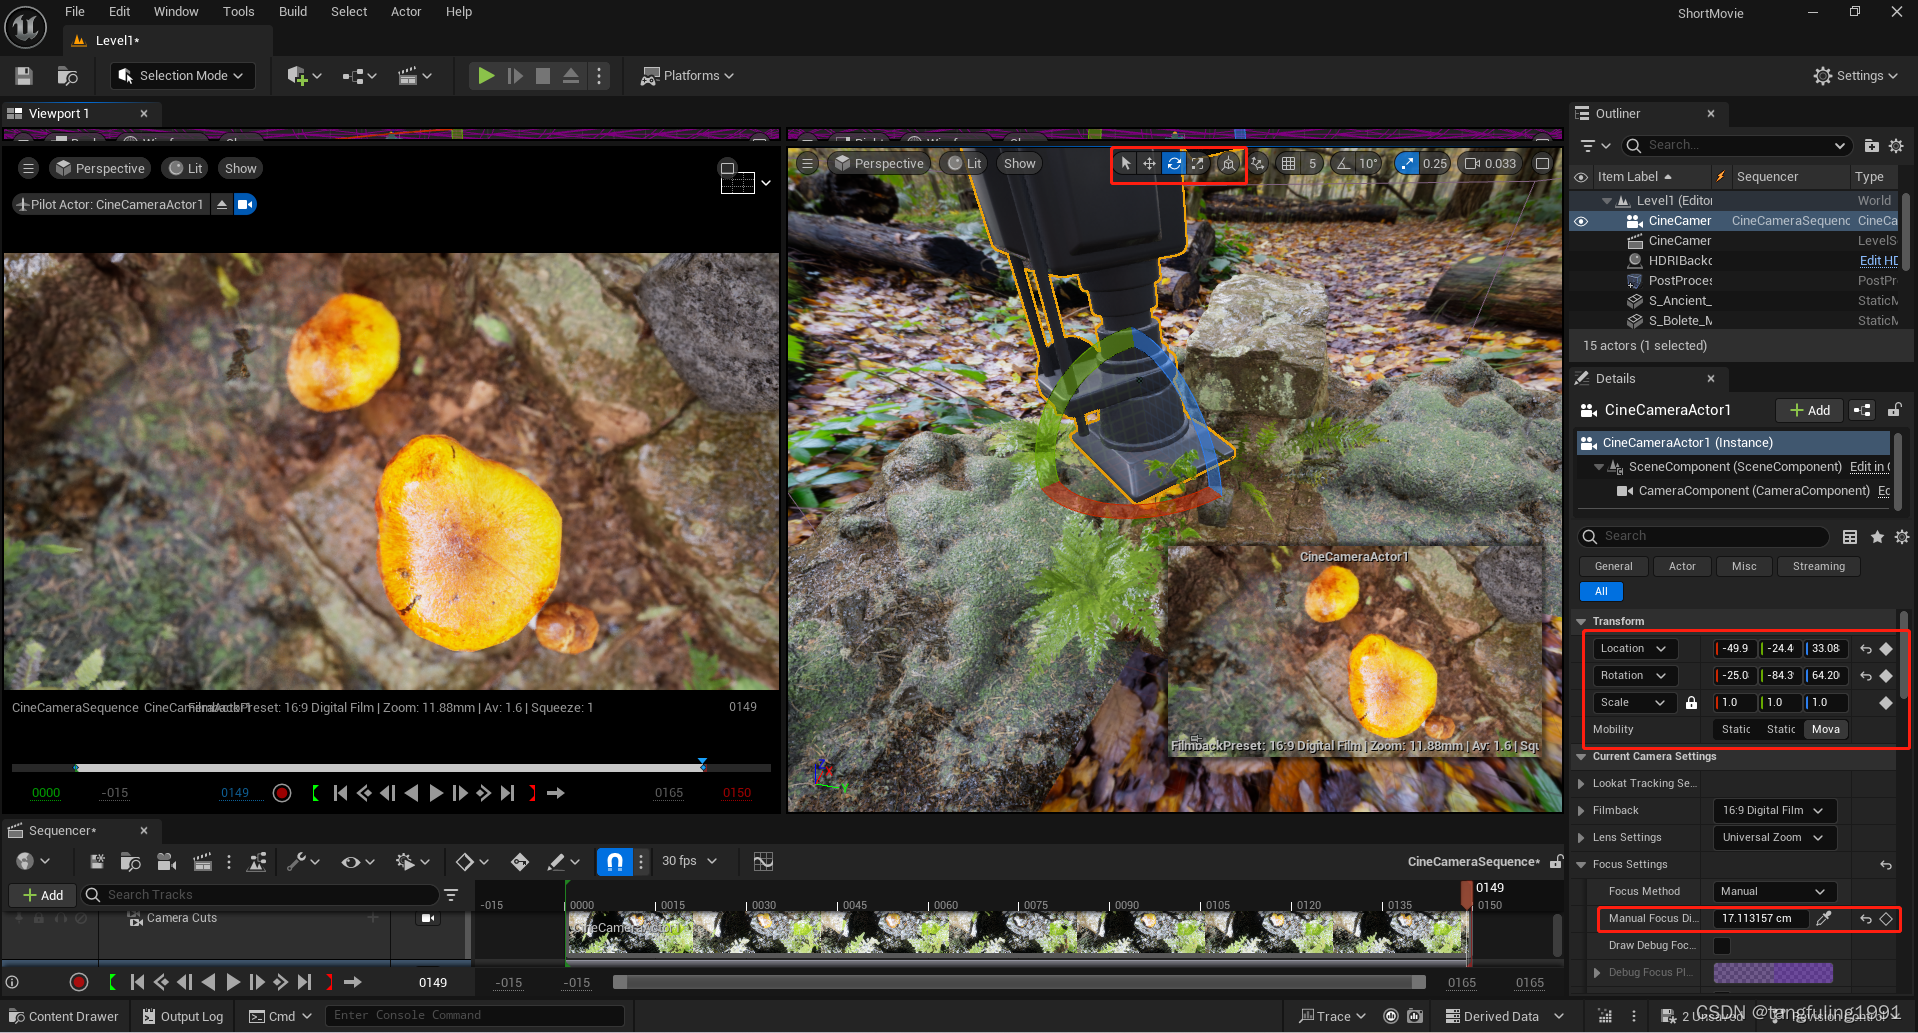1918x1033 pixels.
Task: Open the Build menu
Action: (293, 12)
